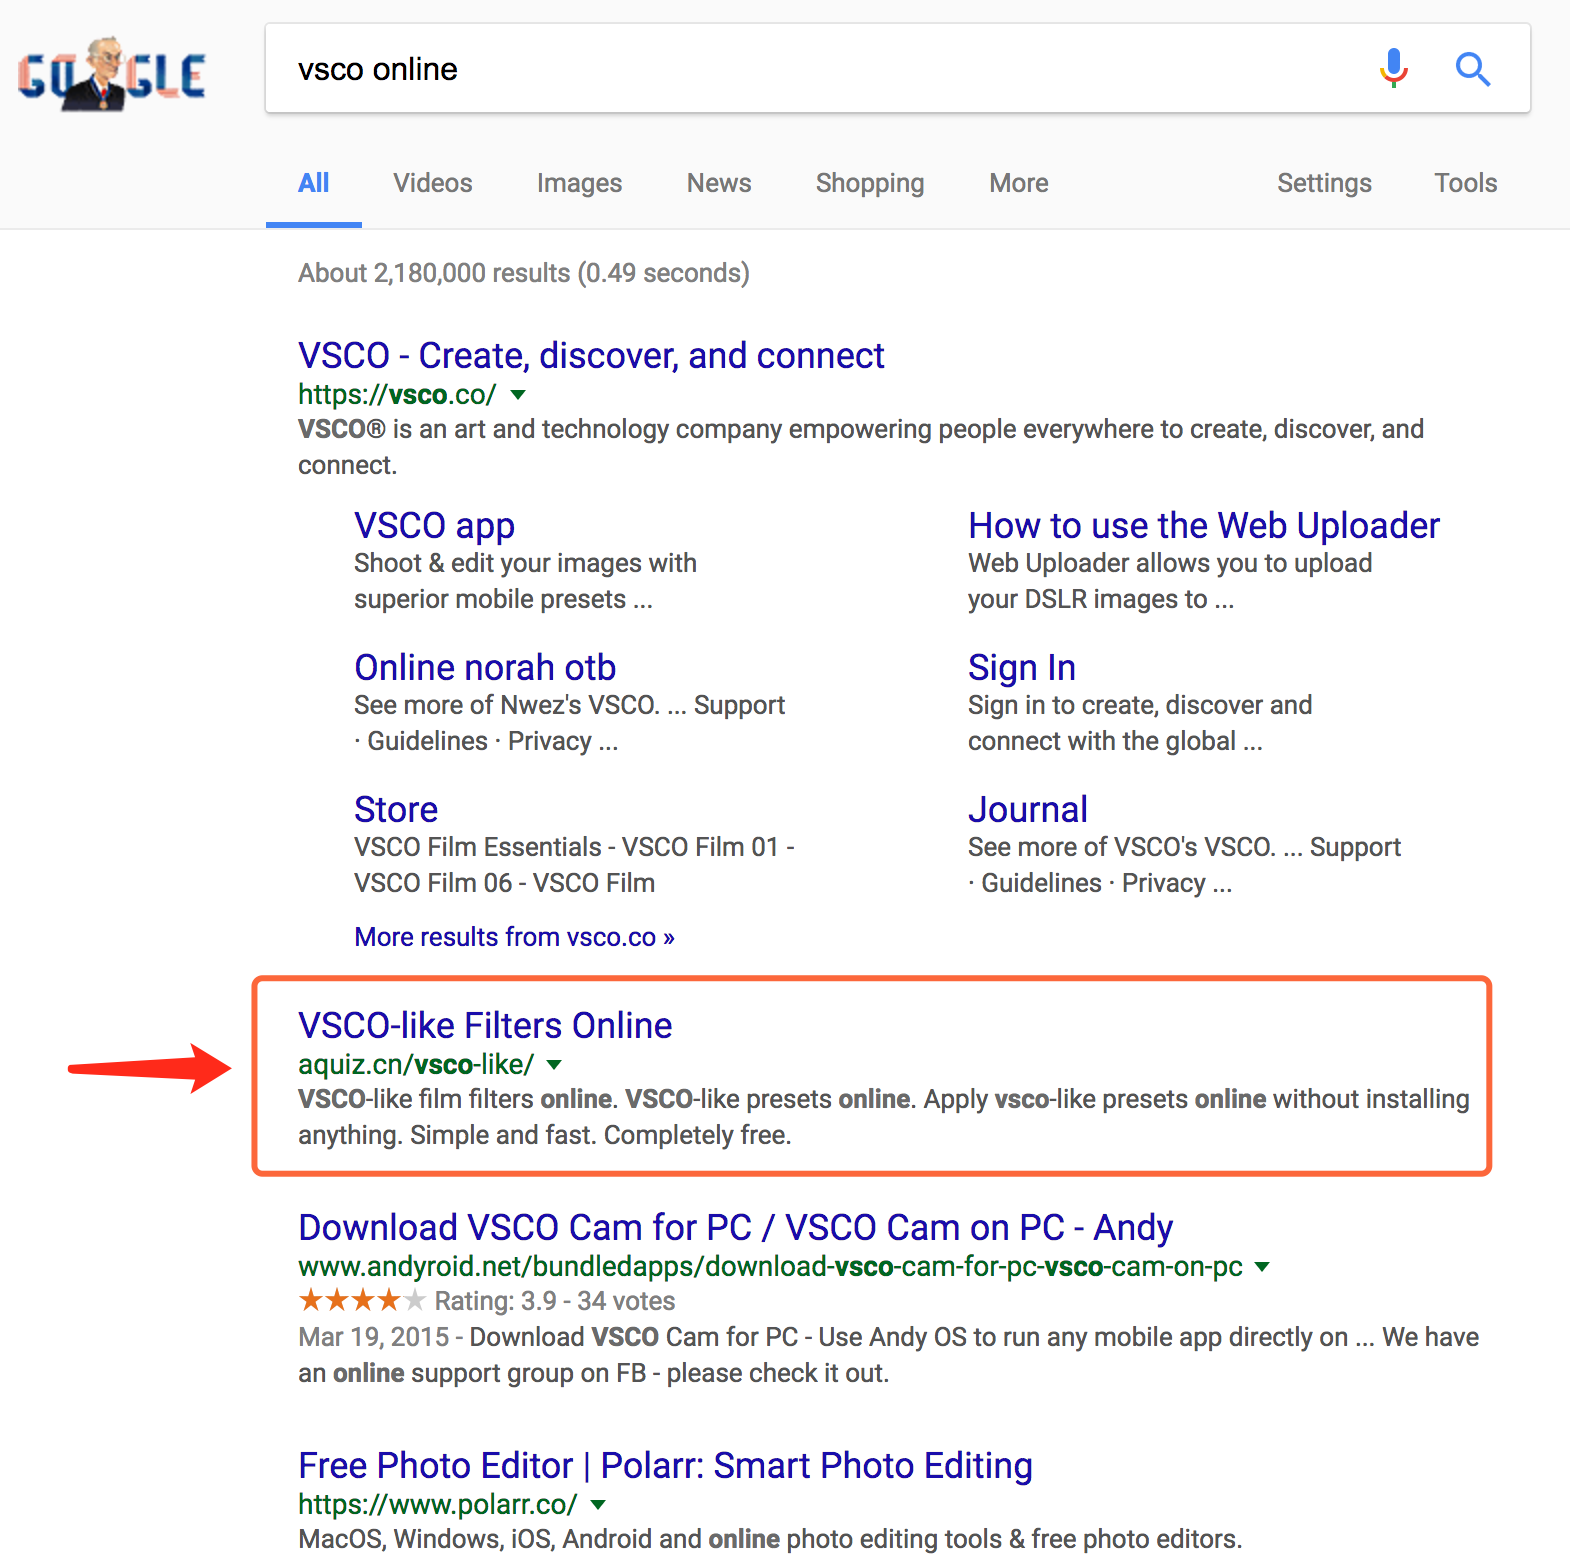Switch to the Videos tab
Viewport: 1570px width, 1568px height.
coord(432,183)
